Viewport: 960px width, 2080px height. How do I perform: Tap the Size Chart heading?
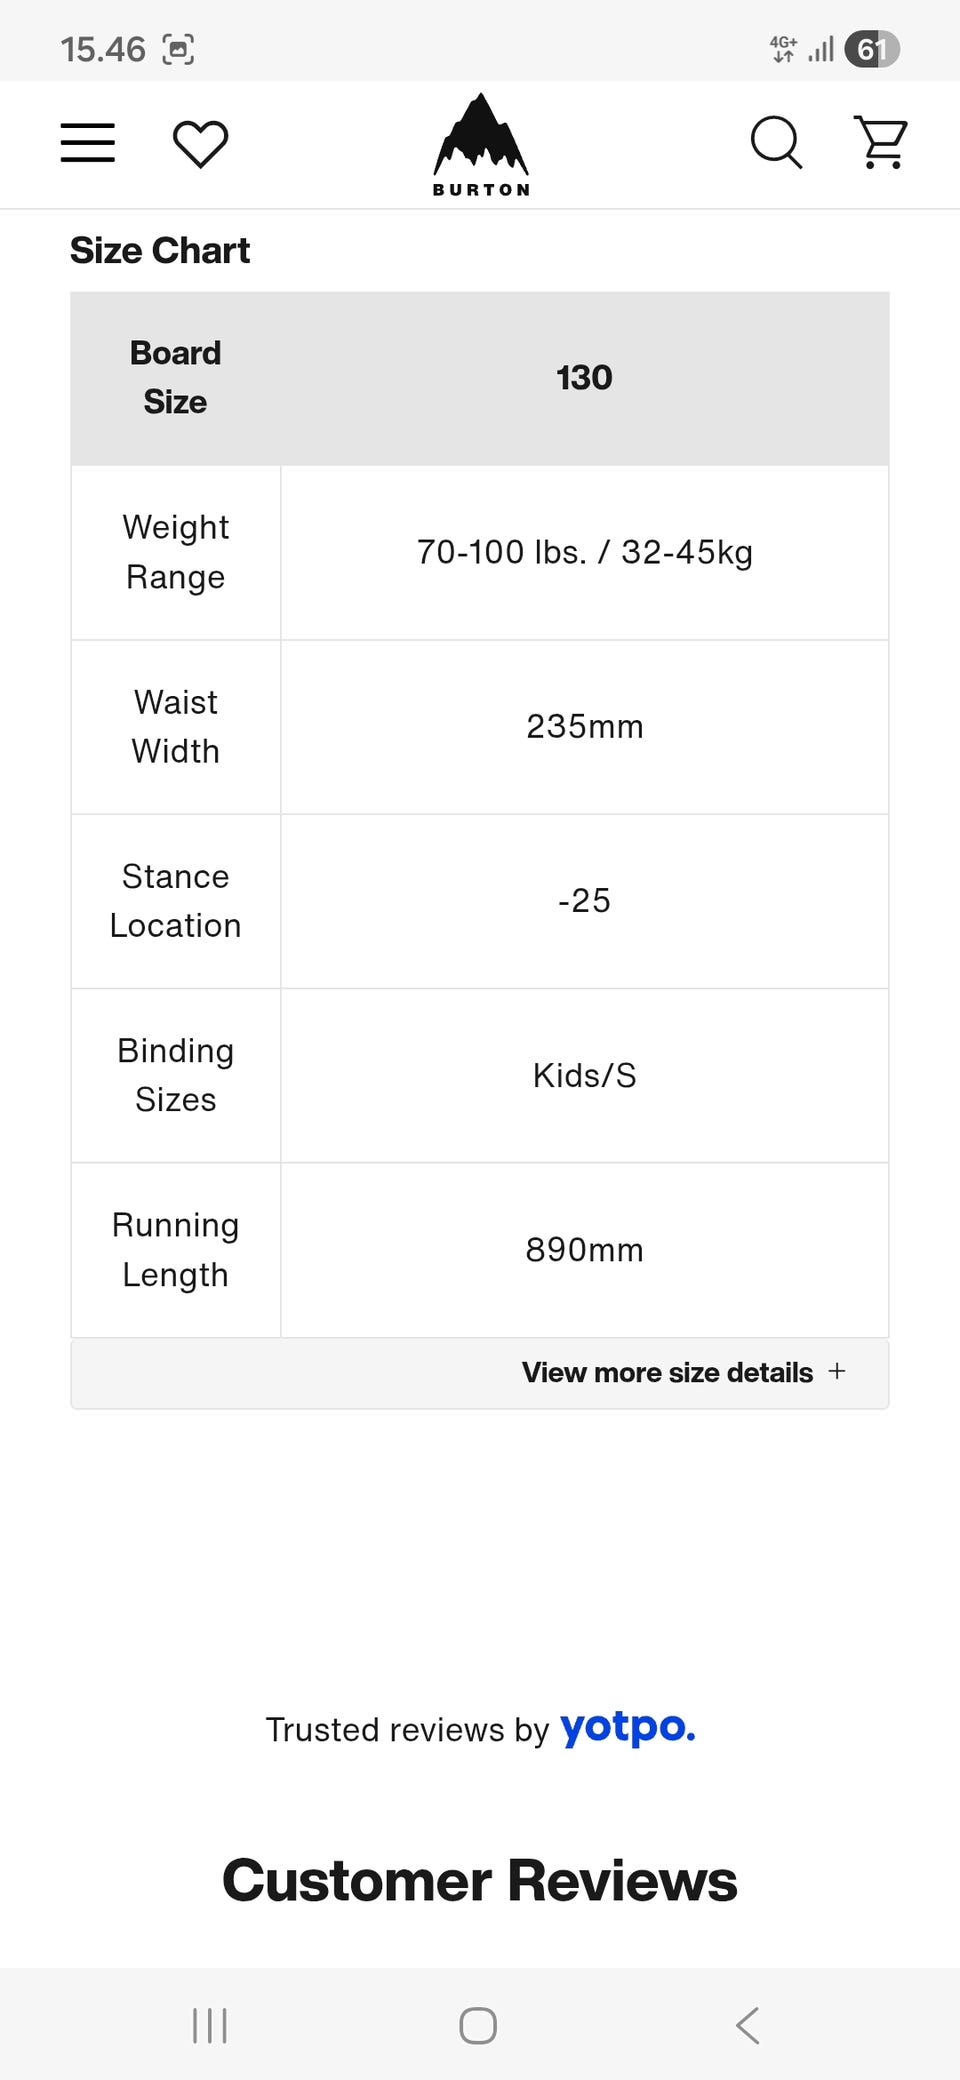[x=160, y=251]
